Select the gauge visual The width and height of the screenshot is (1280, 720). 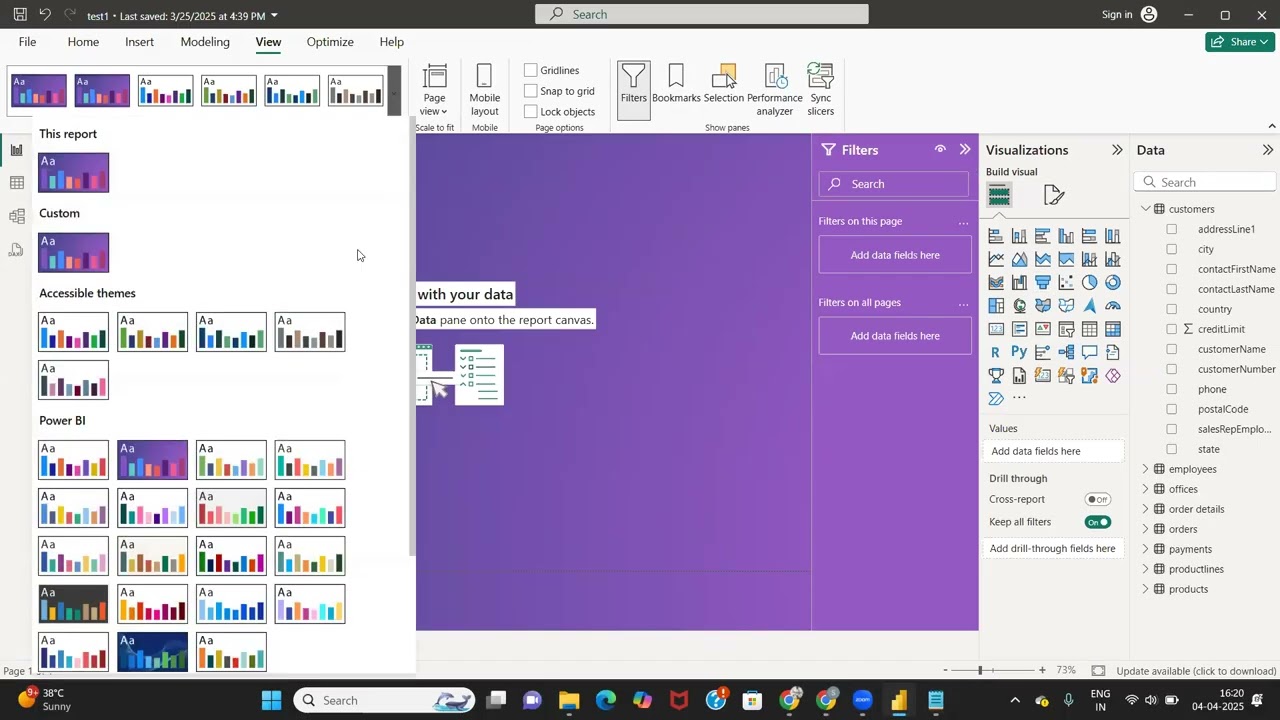pos(1113,306)
